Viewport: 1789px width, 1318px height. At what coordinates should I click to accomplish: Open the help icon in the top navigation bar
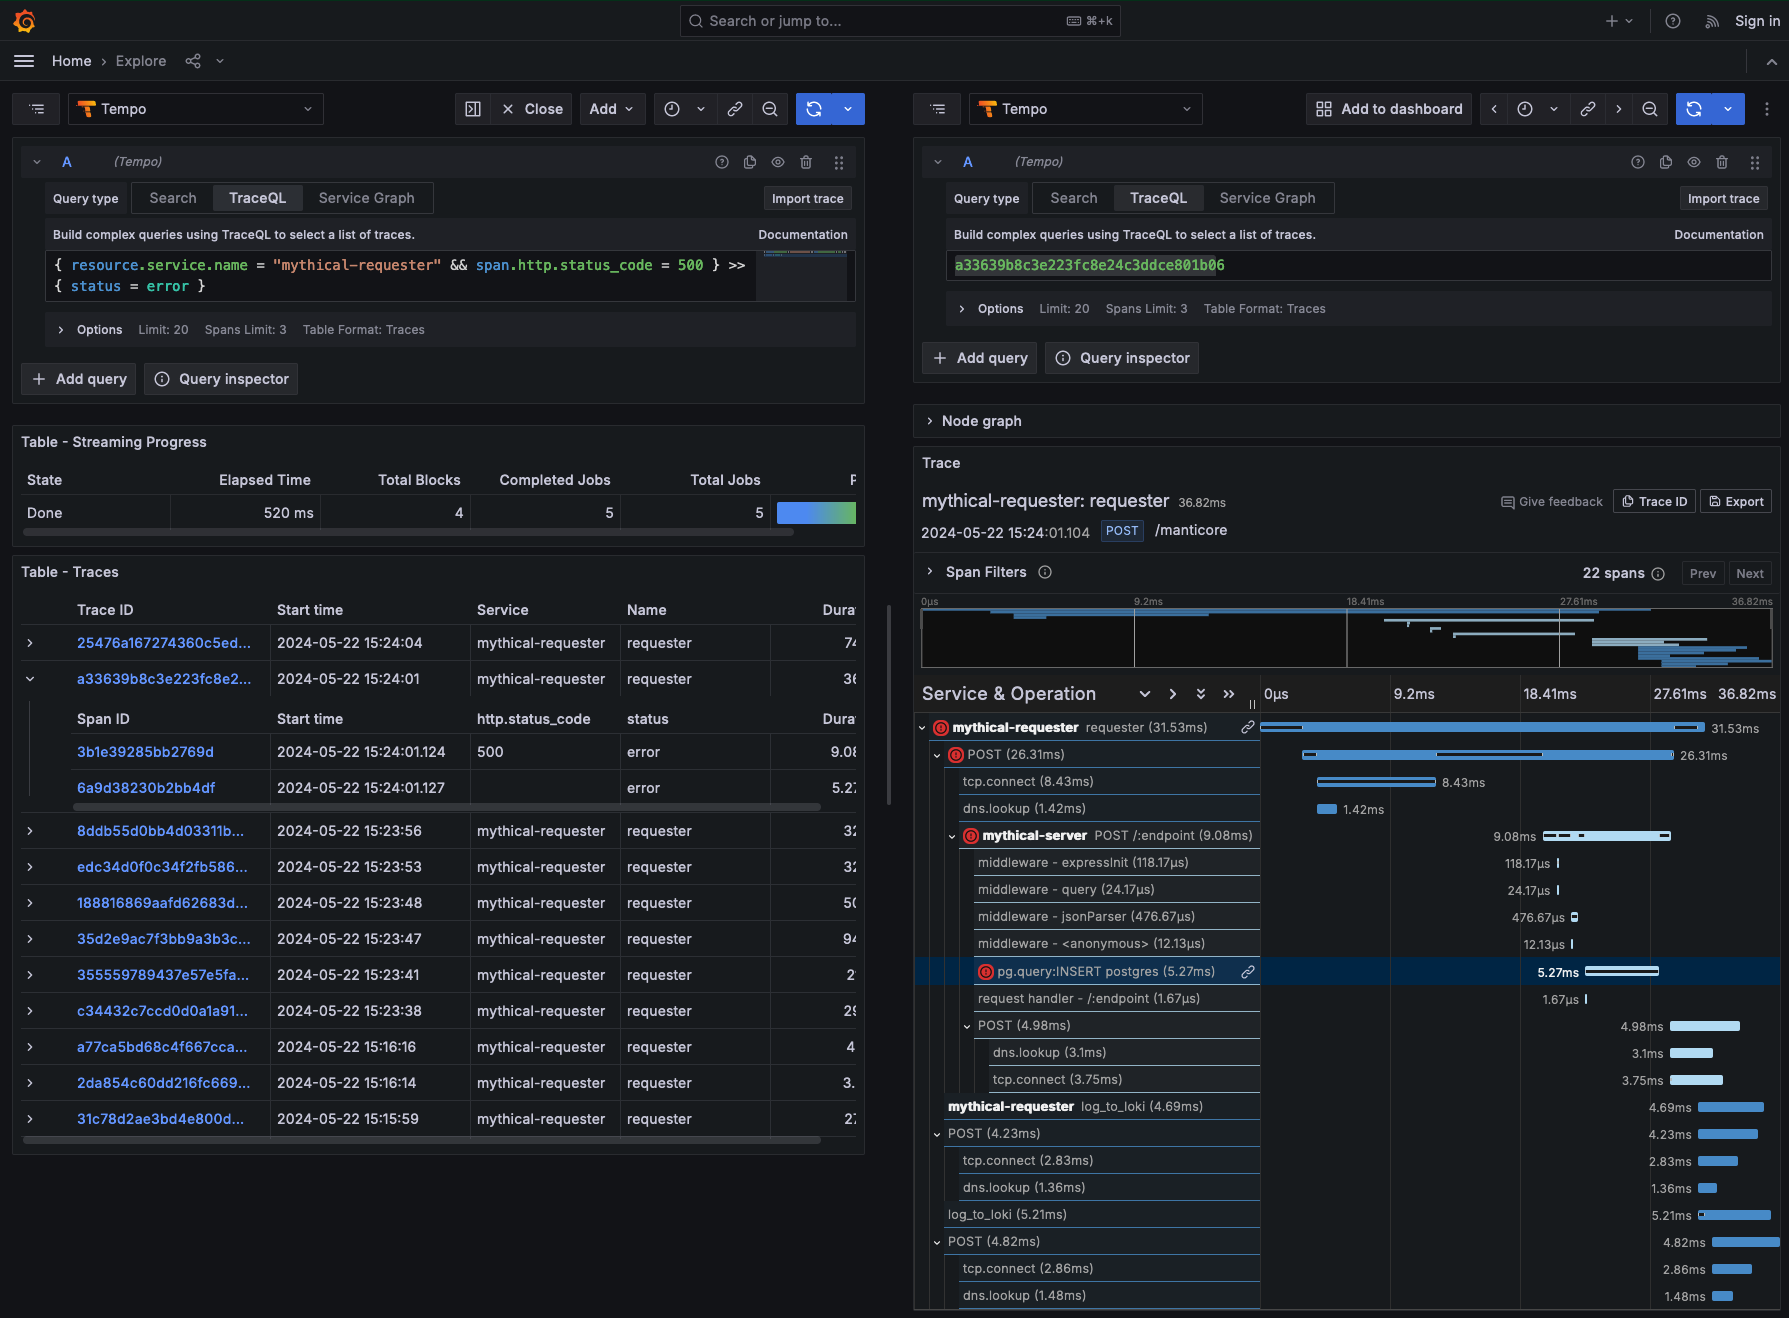1672,21
